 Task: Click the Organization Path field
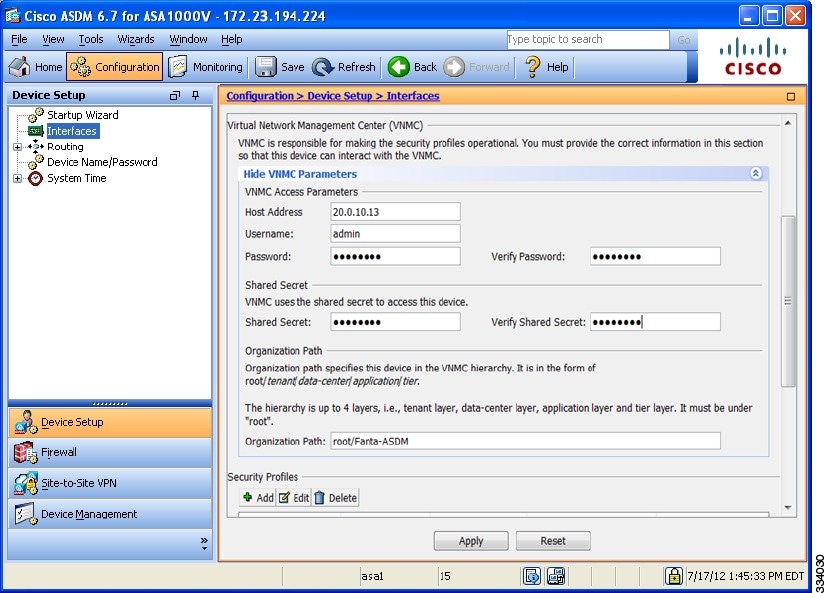click(x=525, y=441)
